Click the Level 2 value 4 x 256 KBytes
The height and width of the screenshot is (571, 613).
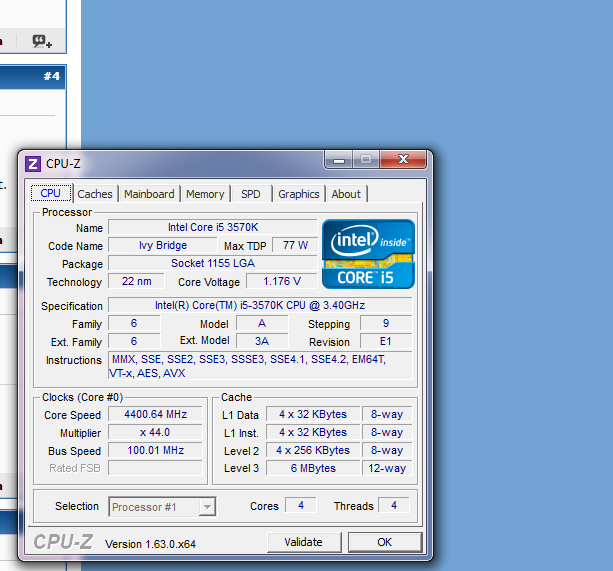coord(313,450)
